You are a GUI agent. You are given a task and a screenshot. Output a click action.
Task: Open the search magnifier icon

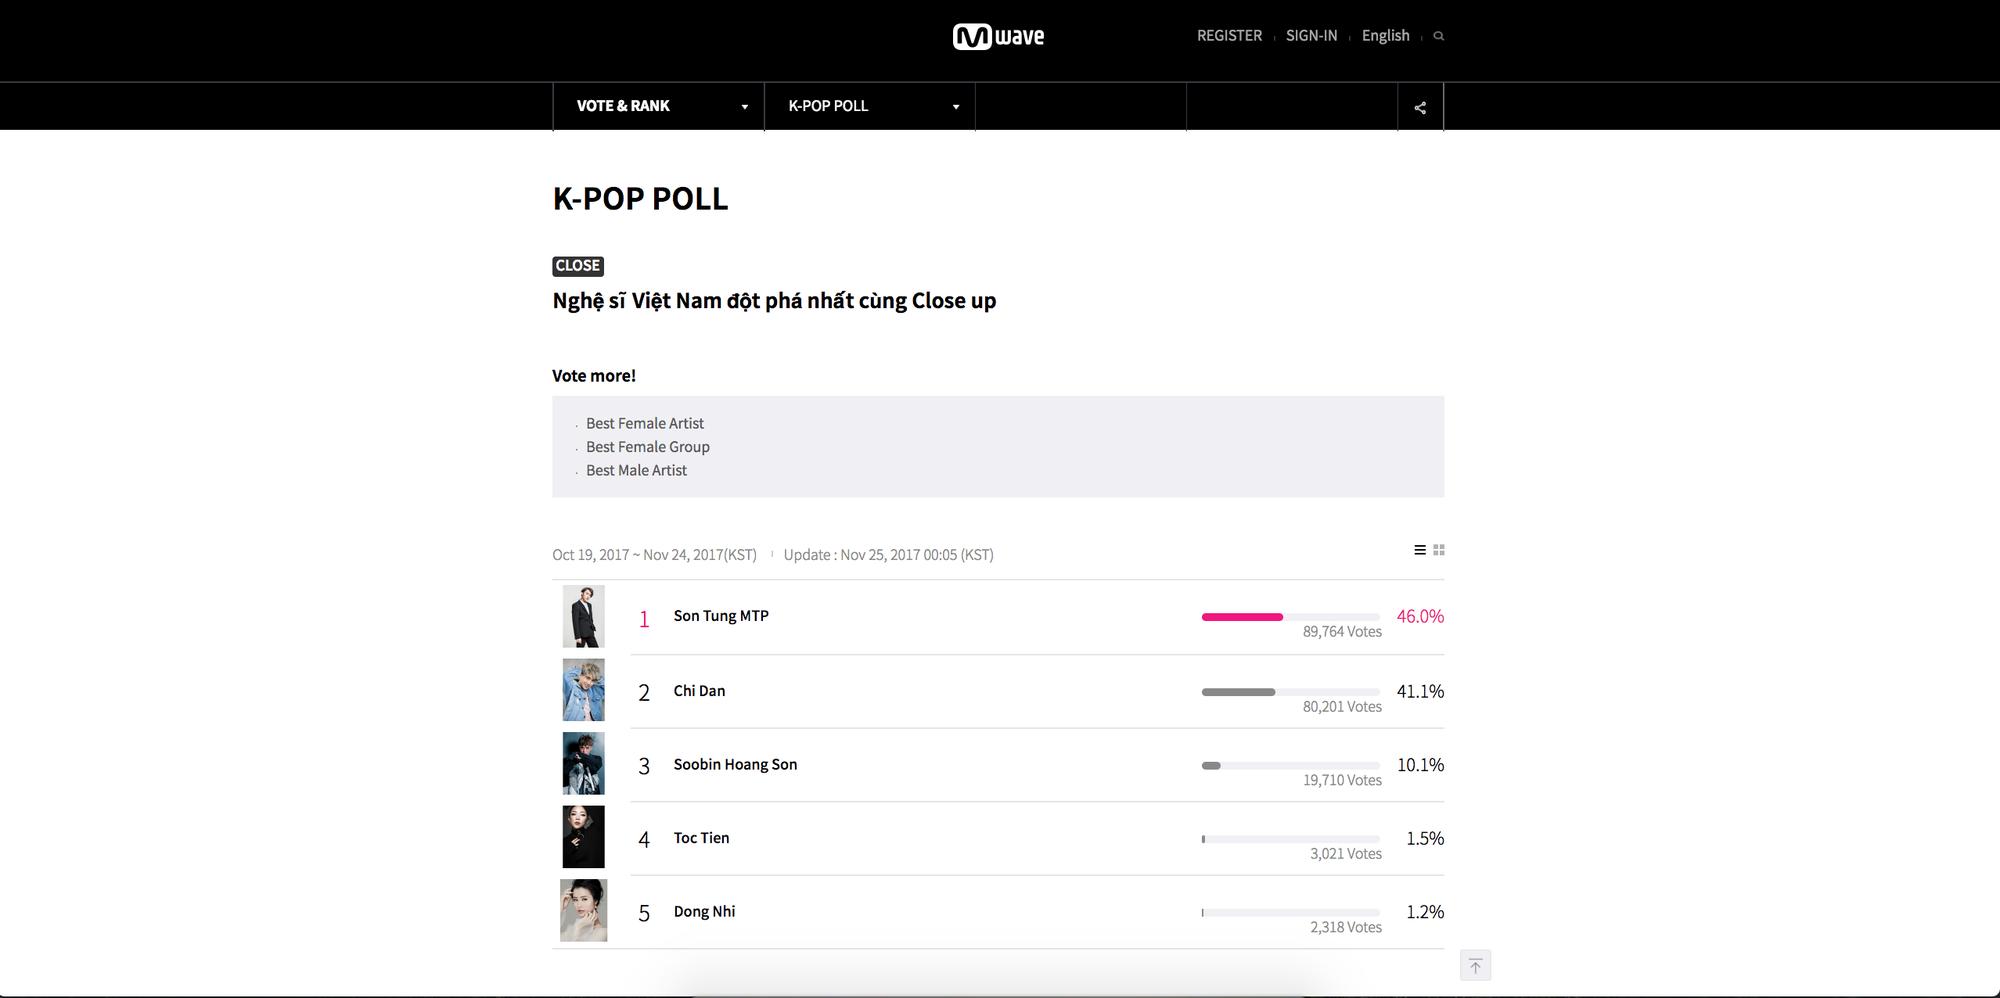click(x=1439, y=36)
